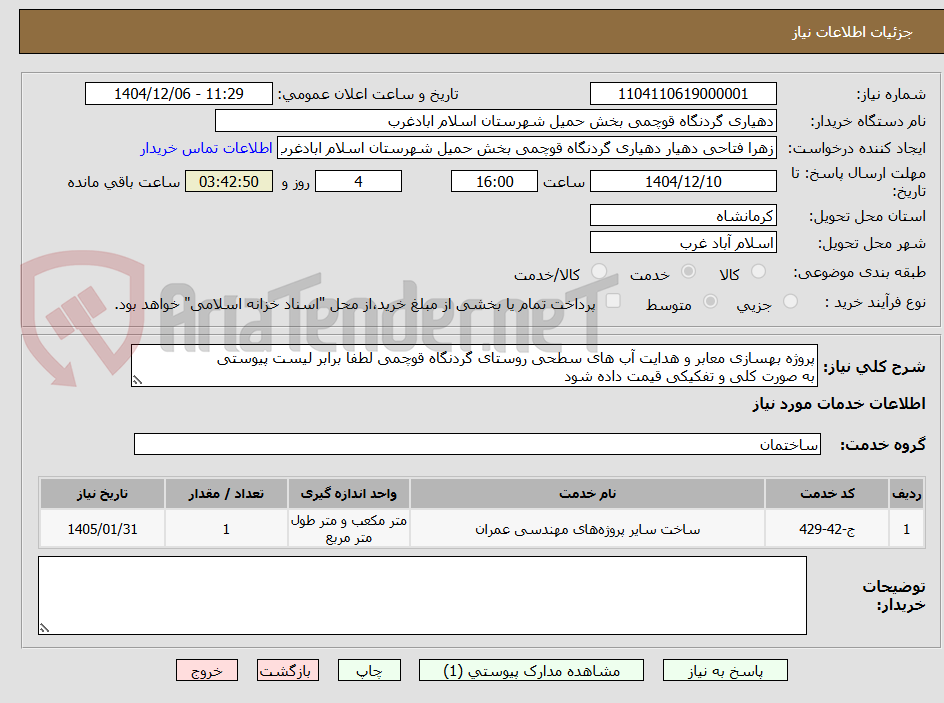The width and height of the screenshot is (944, 703).
Task: Click the need number field 1104110619000001
Action: point(683,94)
